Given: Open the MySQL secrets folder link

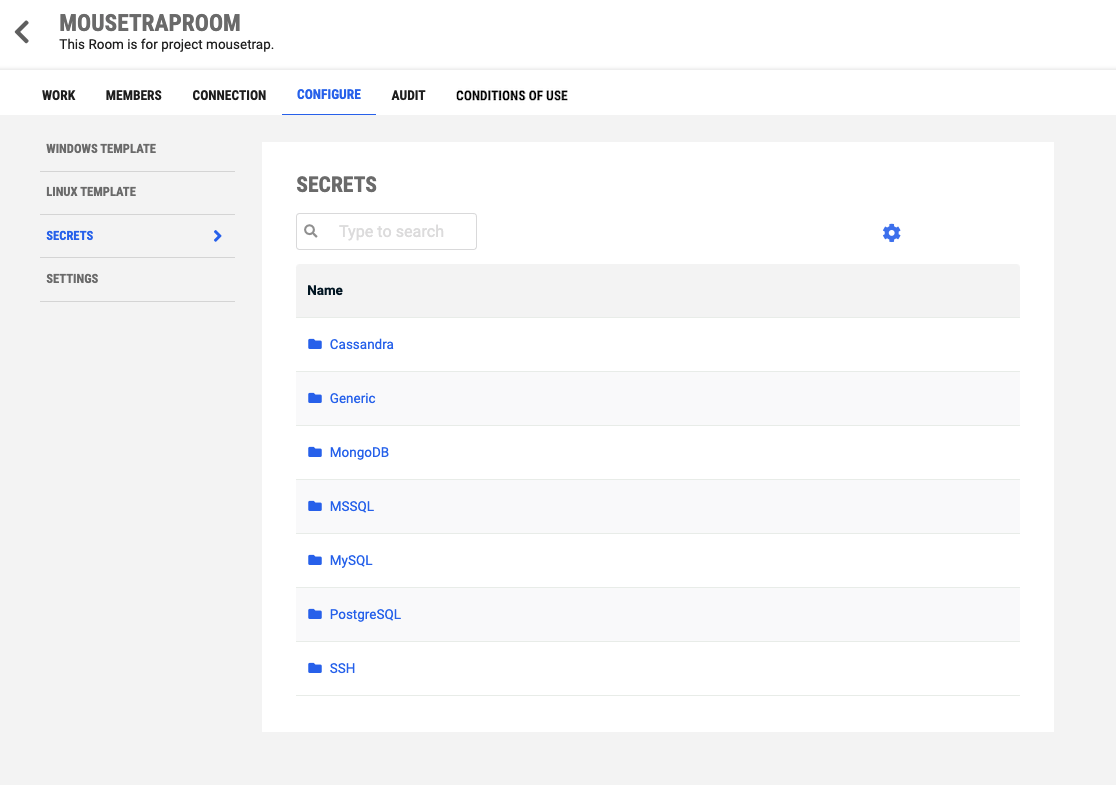Looking at the screenshot, I should point(351,561).
